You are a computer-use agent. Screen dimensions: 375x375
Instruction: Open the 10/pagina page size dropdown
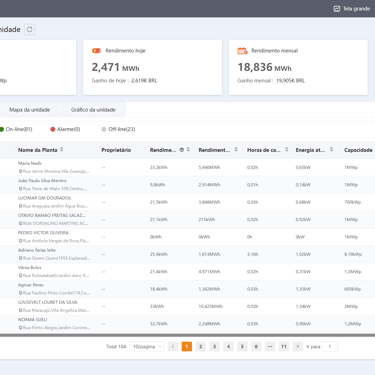pyautogui.click(x=147, y=347)
